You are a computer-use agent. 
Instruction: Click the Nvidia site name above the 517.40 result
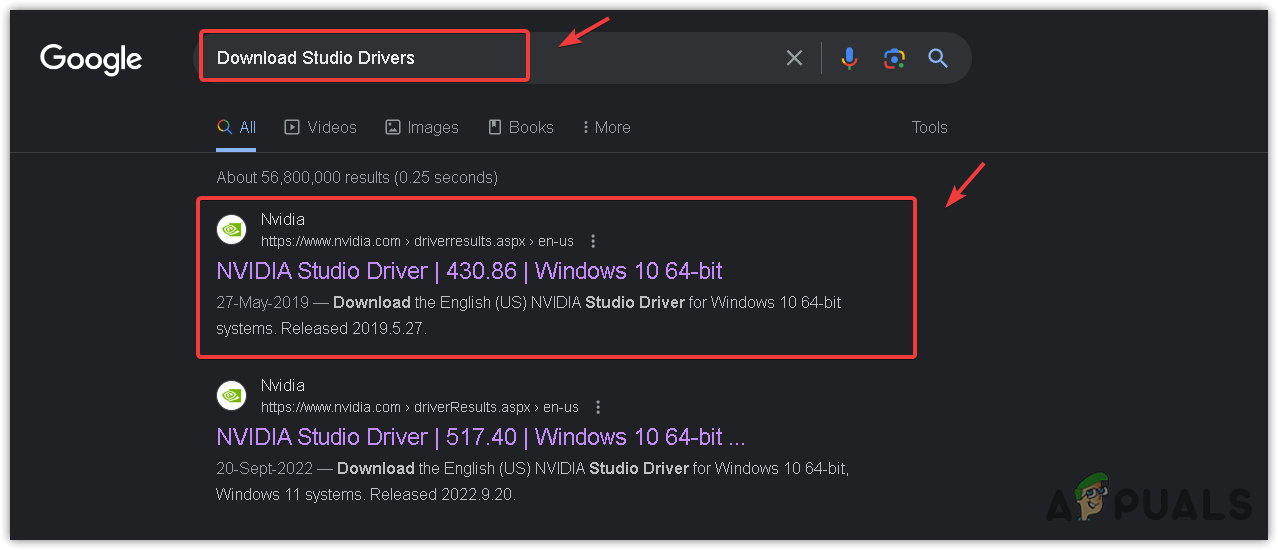pyautogui.click(x=283, y=385)
